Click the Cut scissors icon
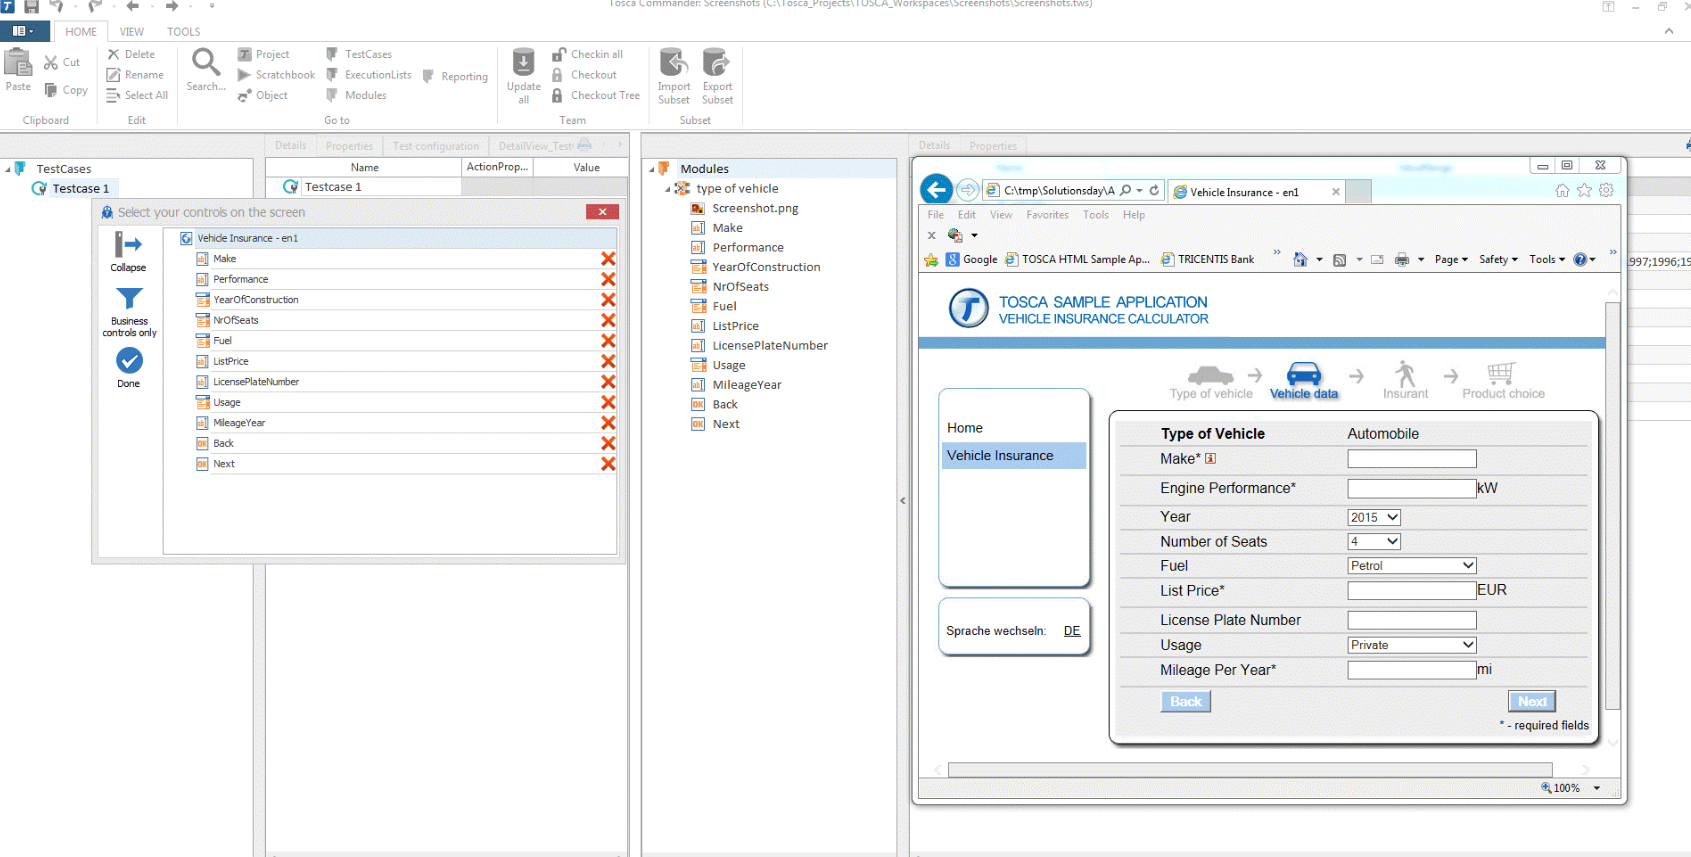The height and width of the screenshot is (857, 1691). tap(51, 62)
